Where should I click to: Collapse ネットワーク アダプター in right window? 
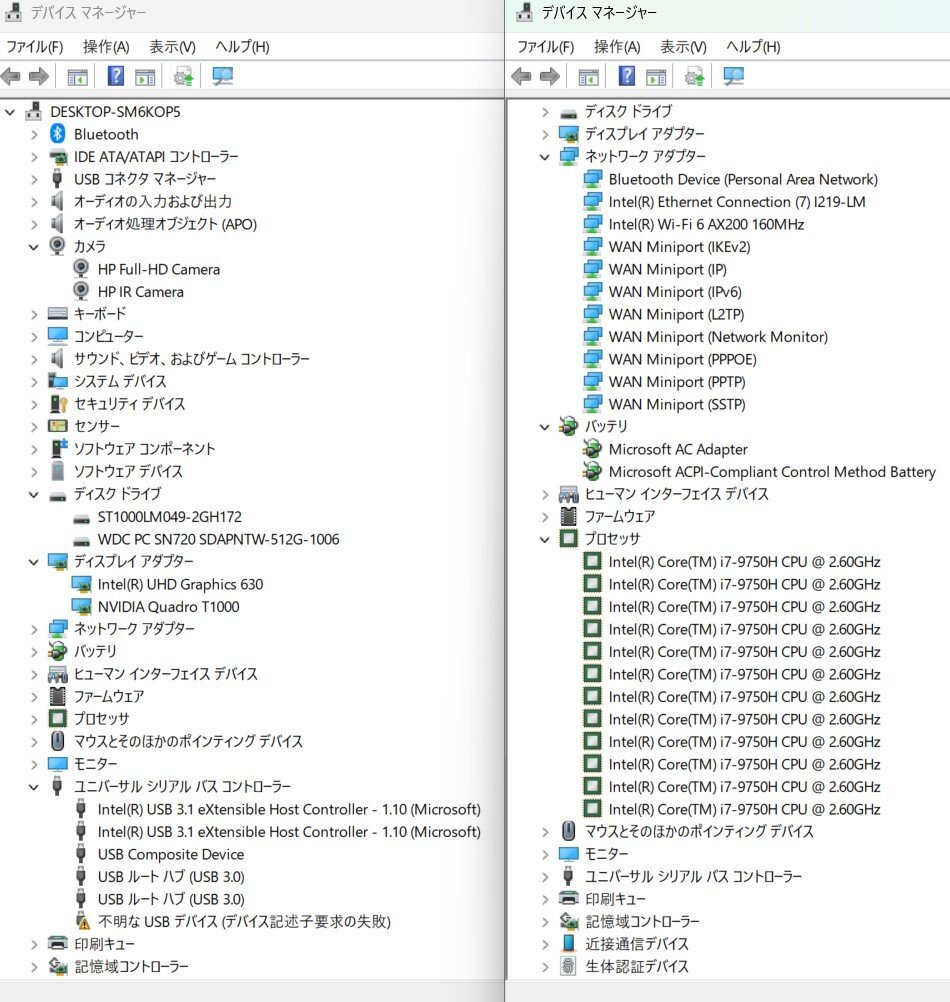(544, 157)
